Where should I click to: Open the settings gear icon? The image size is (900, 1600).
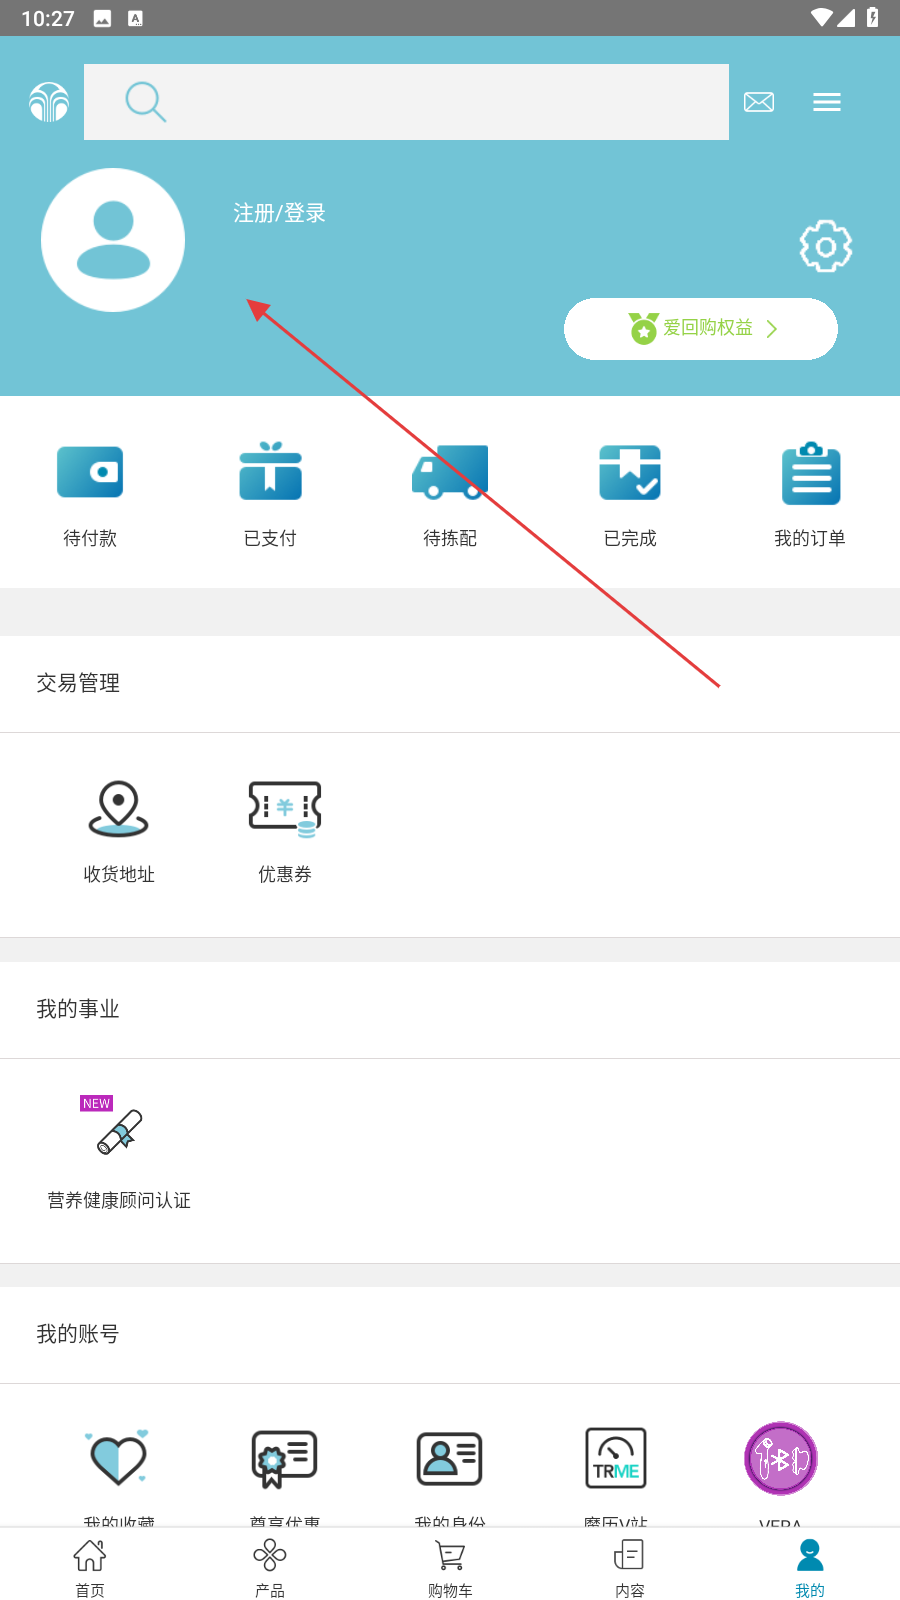pos(825,246)
